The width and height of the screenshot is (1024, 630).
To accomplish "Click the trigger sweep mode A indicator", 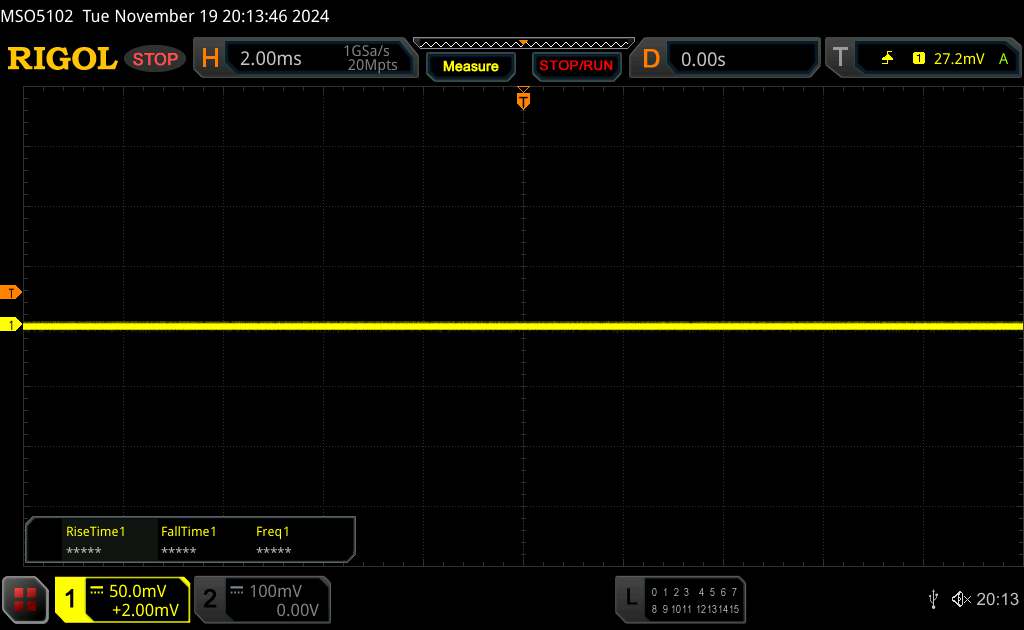I will [x=1003, y=59].
